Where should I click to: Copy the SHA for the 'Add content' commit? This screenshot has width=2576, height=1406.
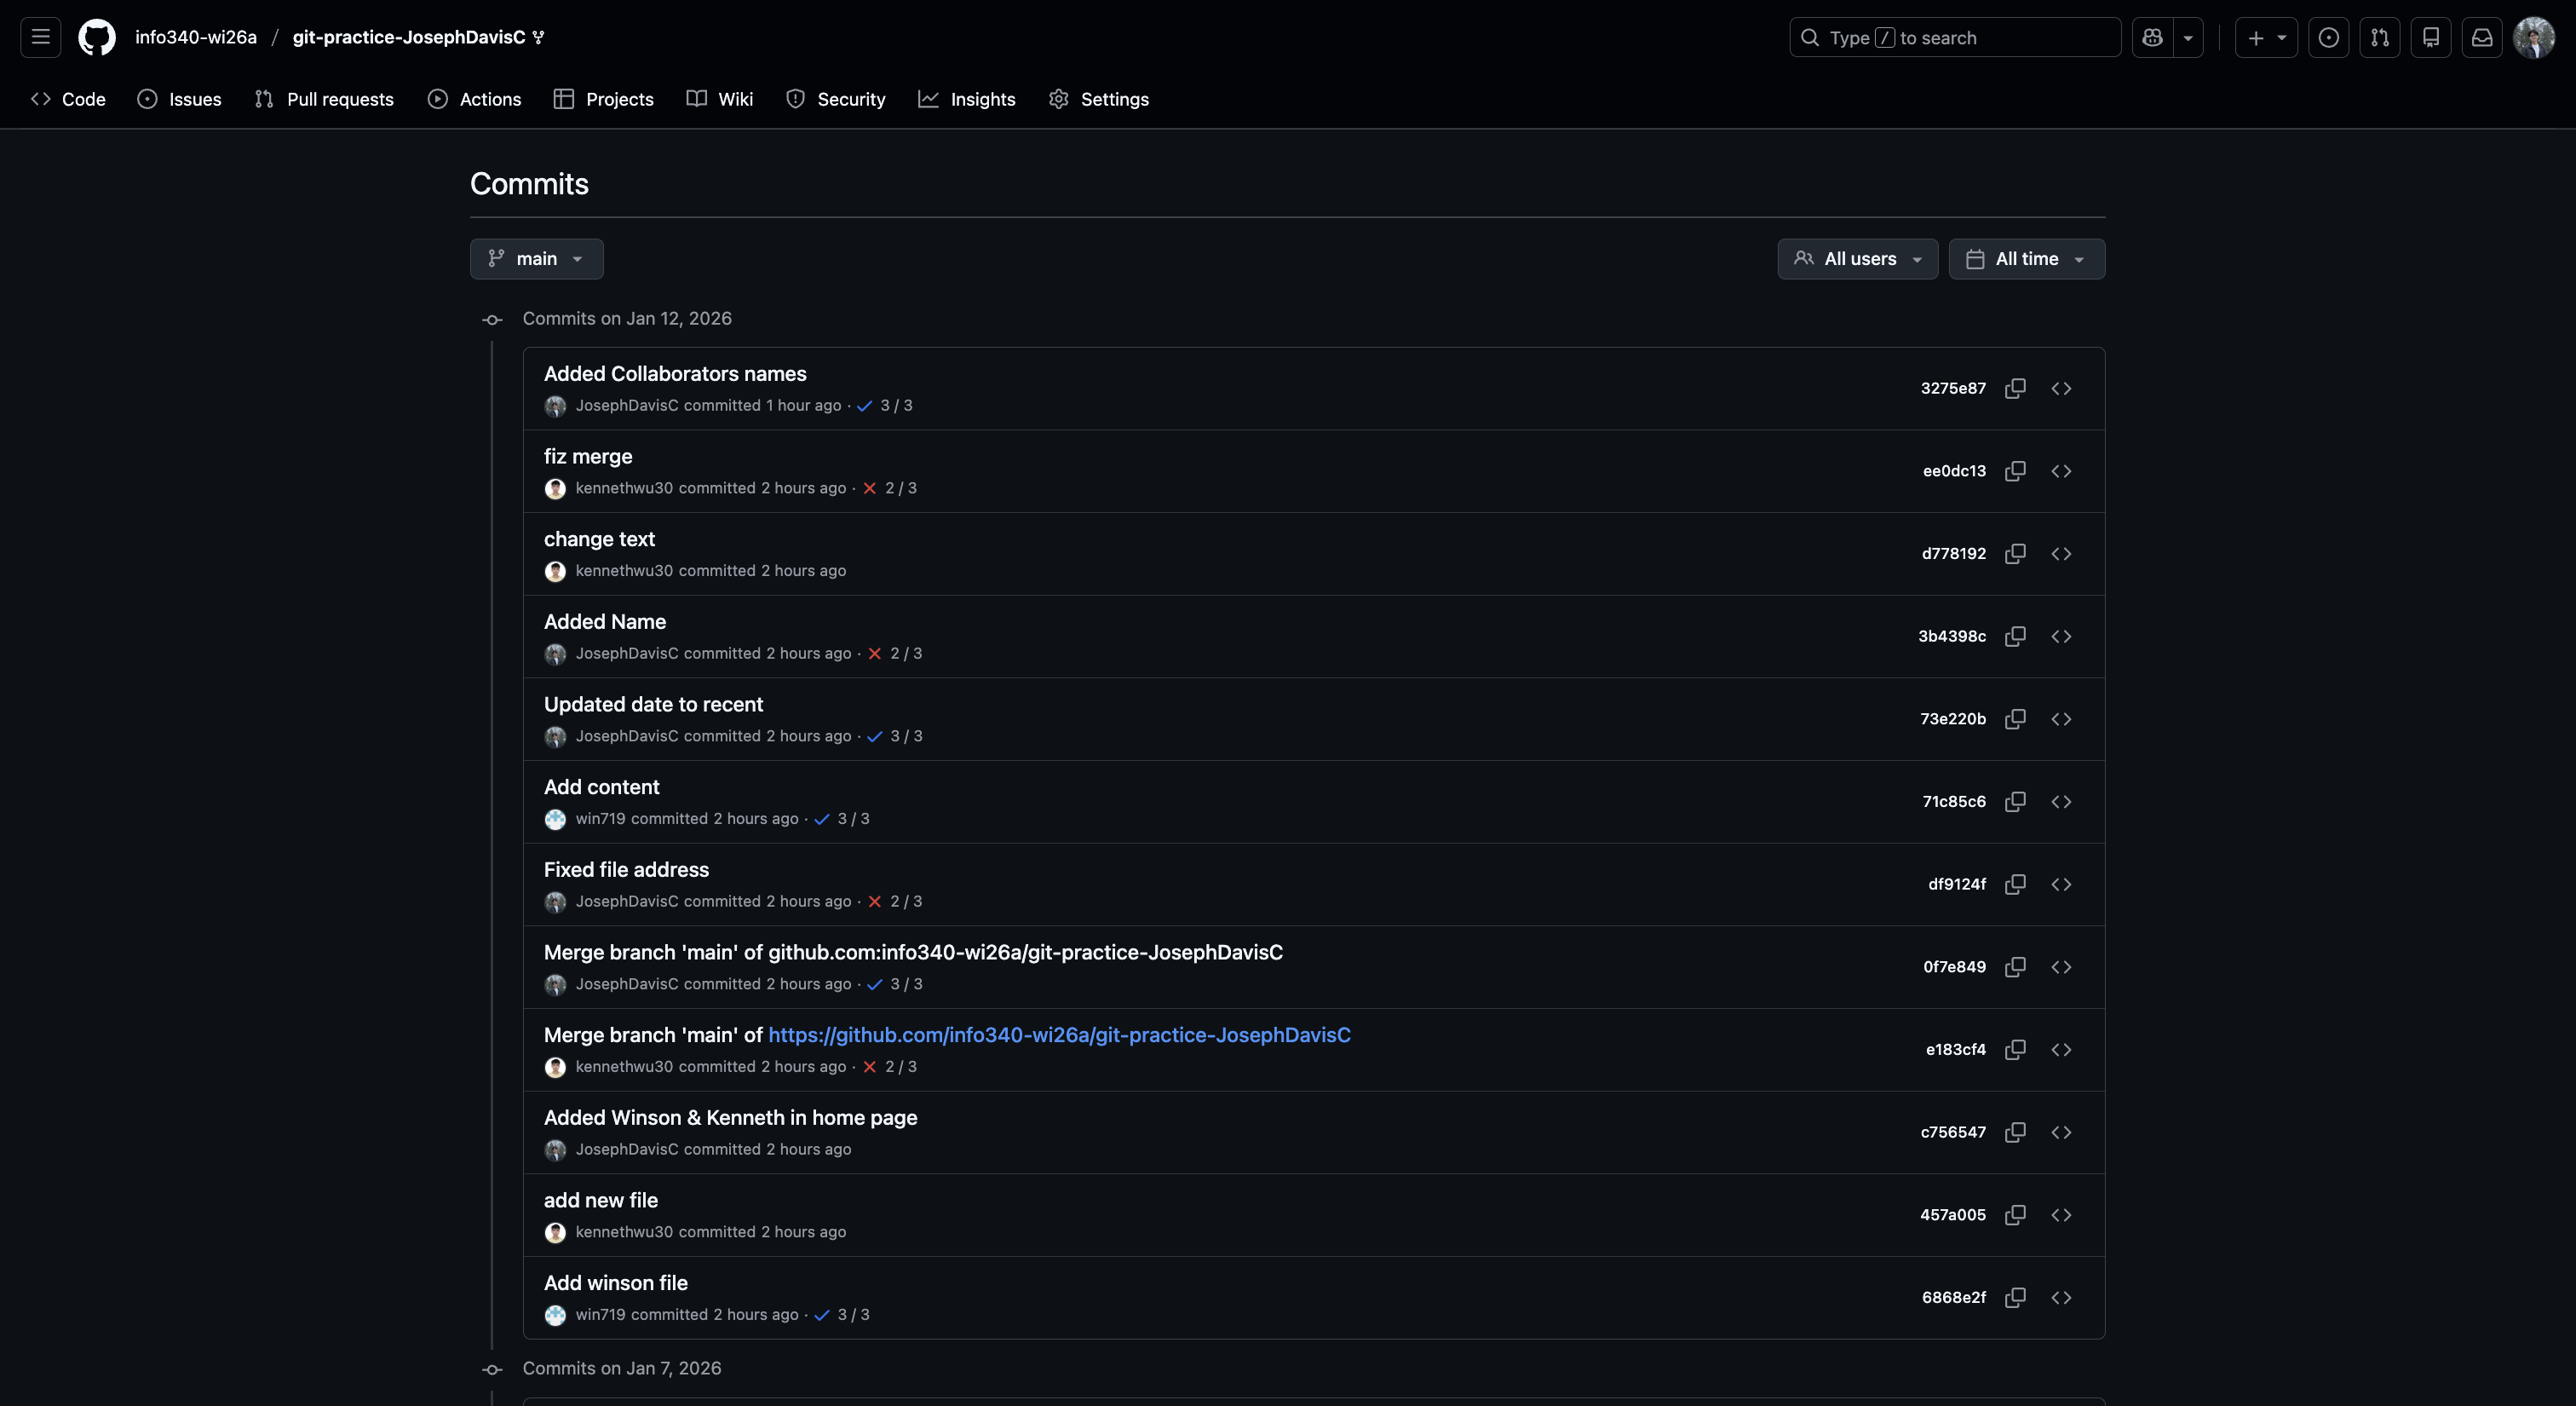2015,801
